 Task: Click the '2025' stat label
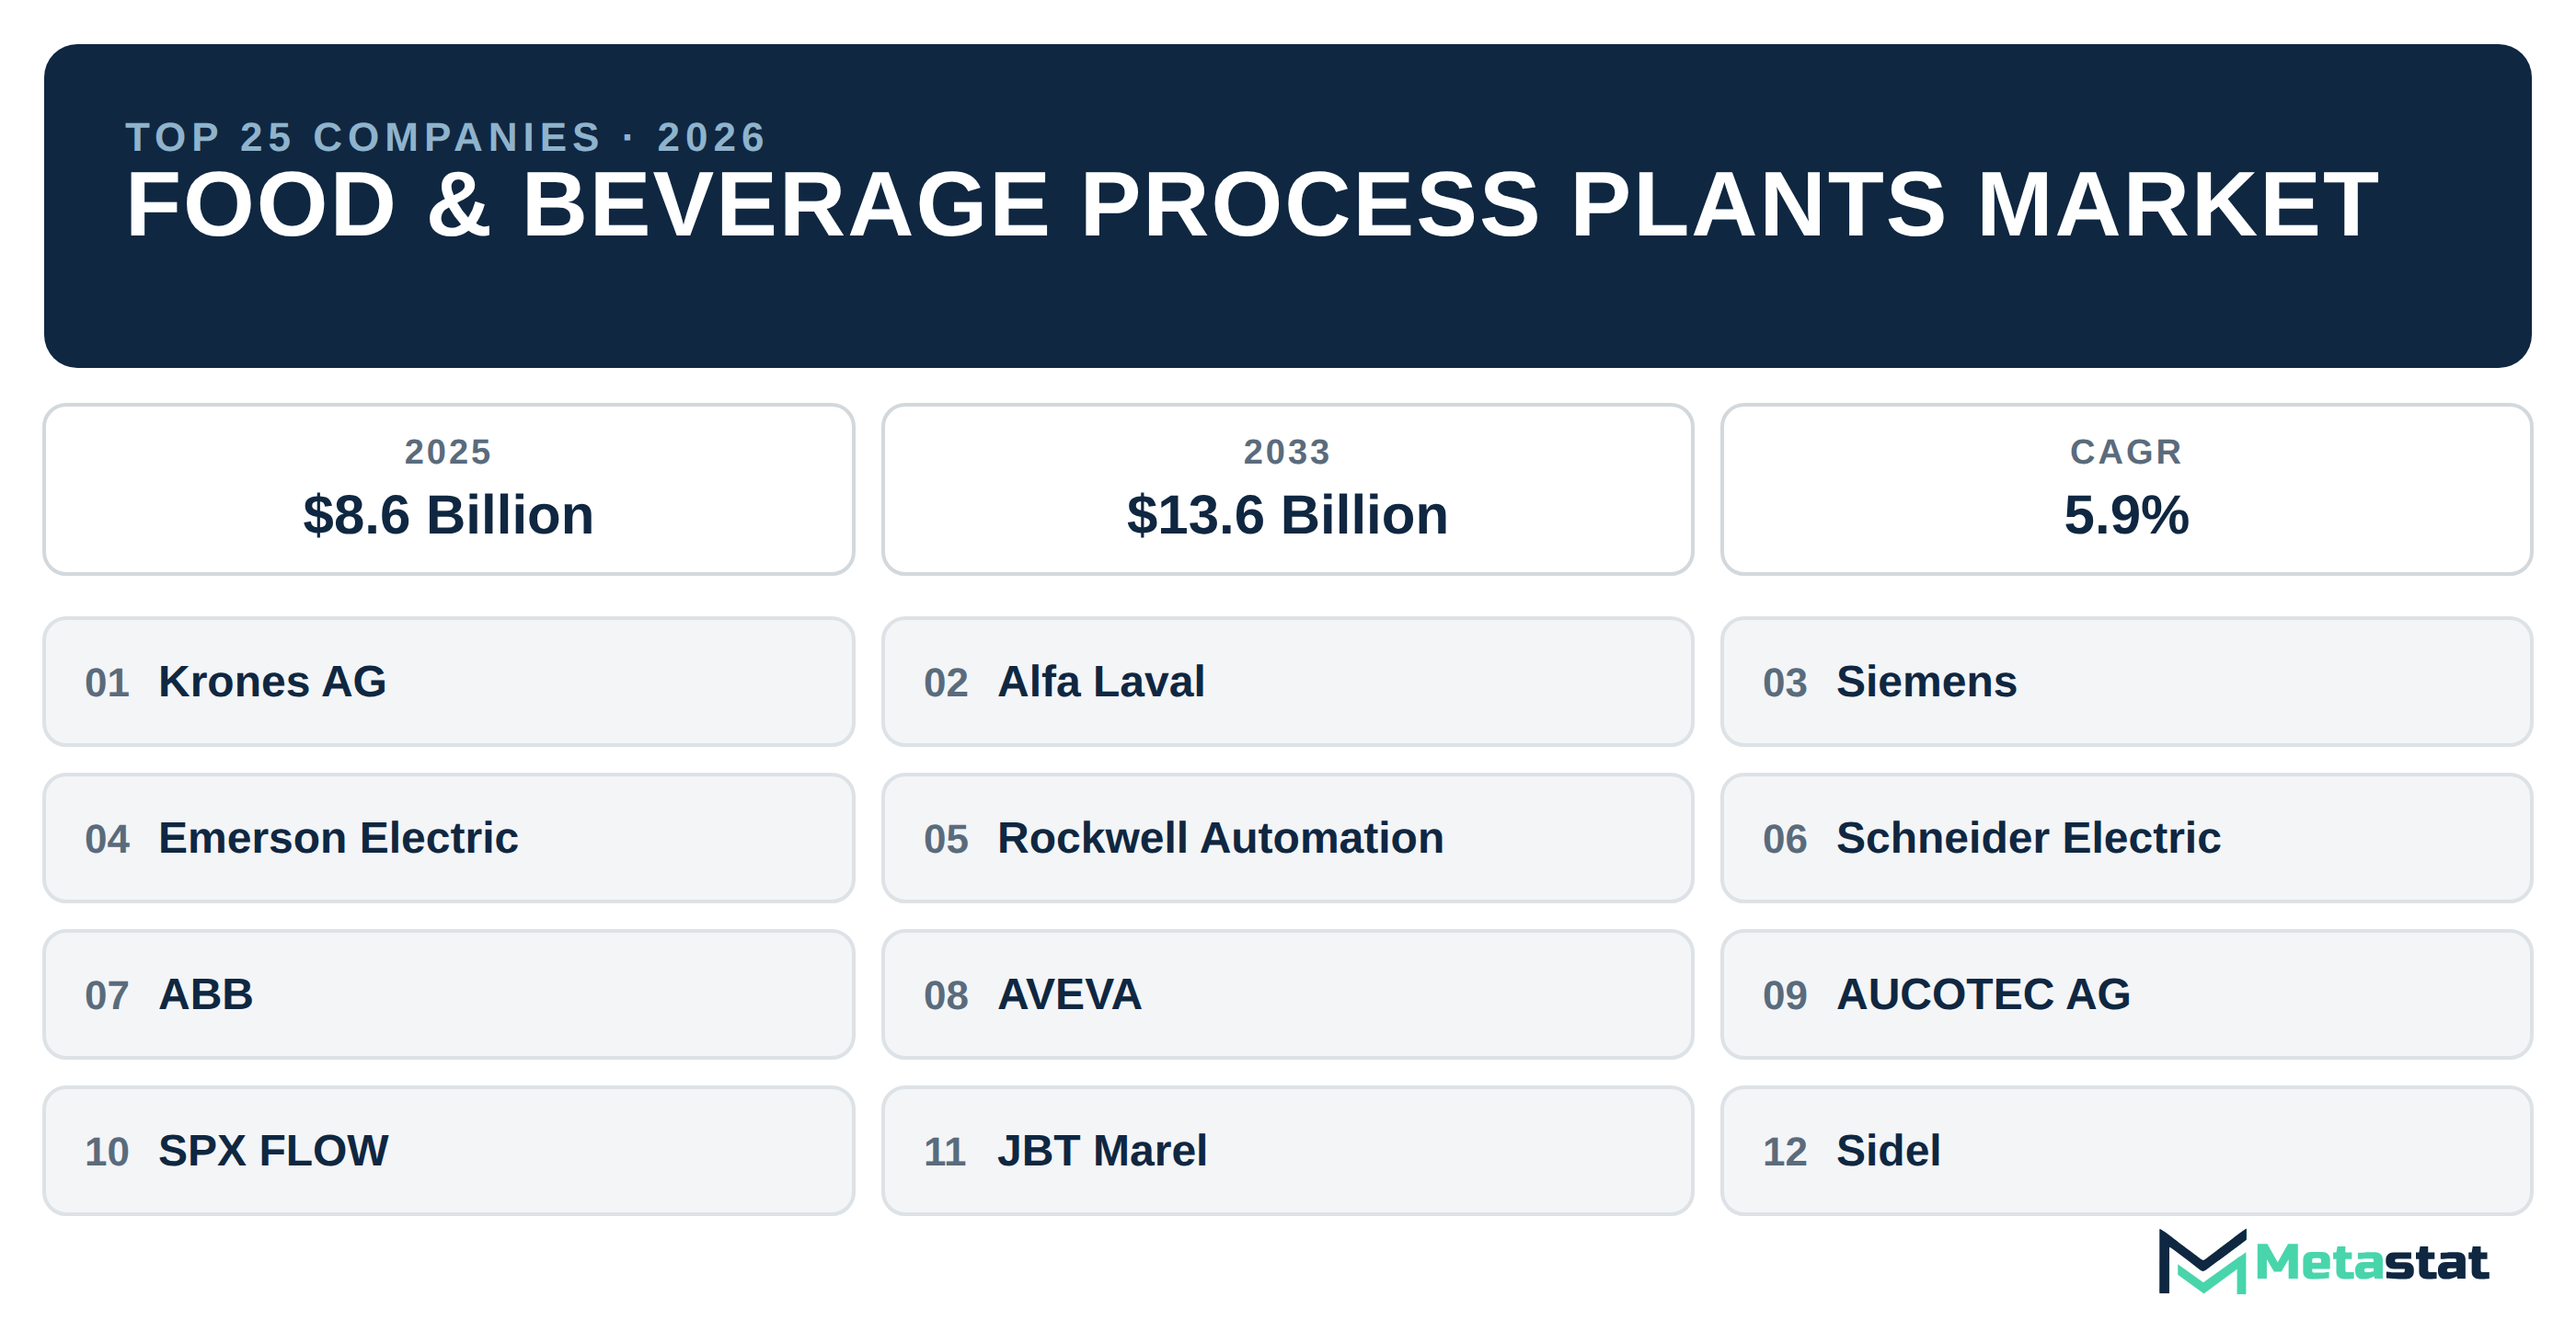[448, 452]
